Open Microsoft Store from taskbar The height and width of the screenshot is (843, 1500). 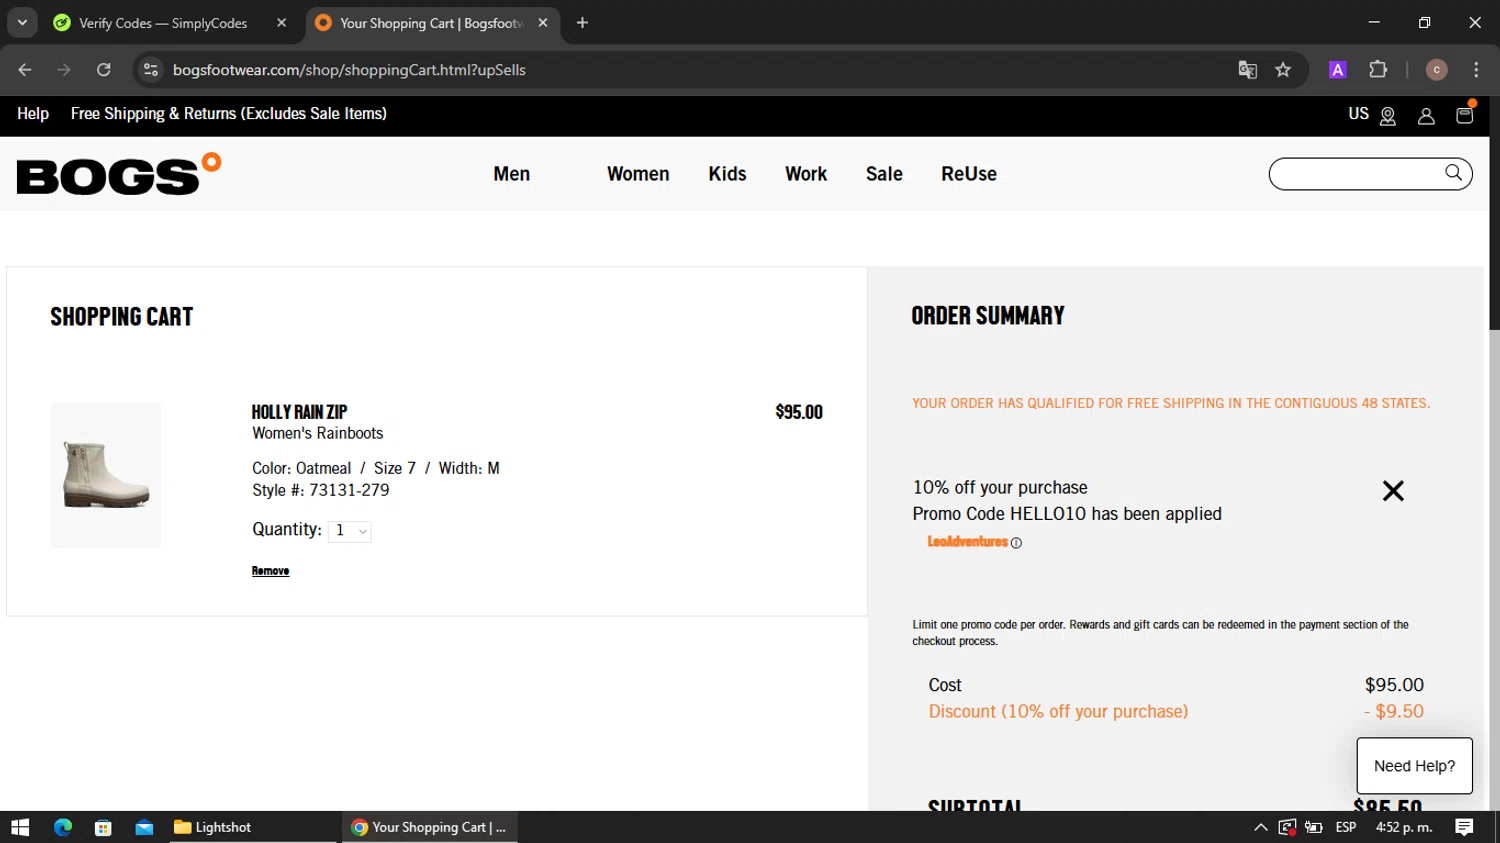pyautogui.click(x=103, y=827)
